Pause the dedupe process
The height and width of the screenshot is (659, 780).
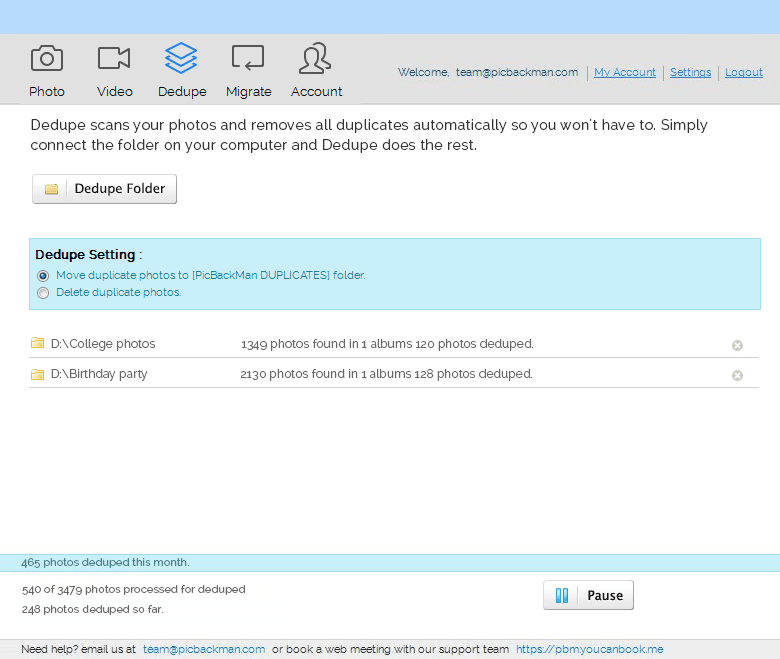tap(588, 596)
